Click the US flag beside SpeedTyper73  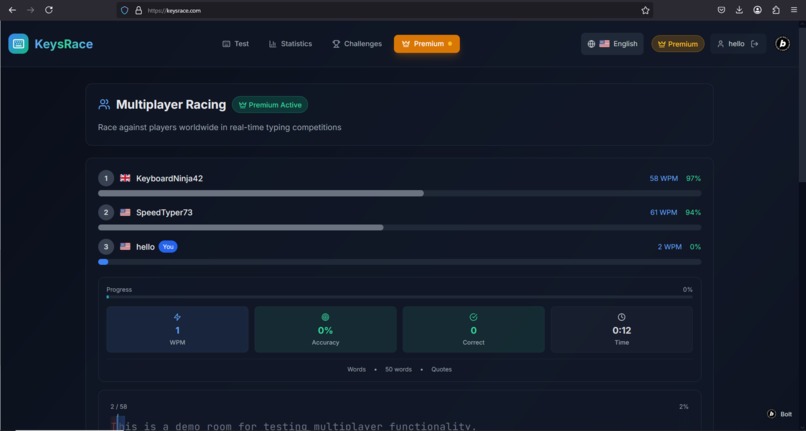(x=125, y=212)
